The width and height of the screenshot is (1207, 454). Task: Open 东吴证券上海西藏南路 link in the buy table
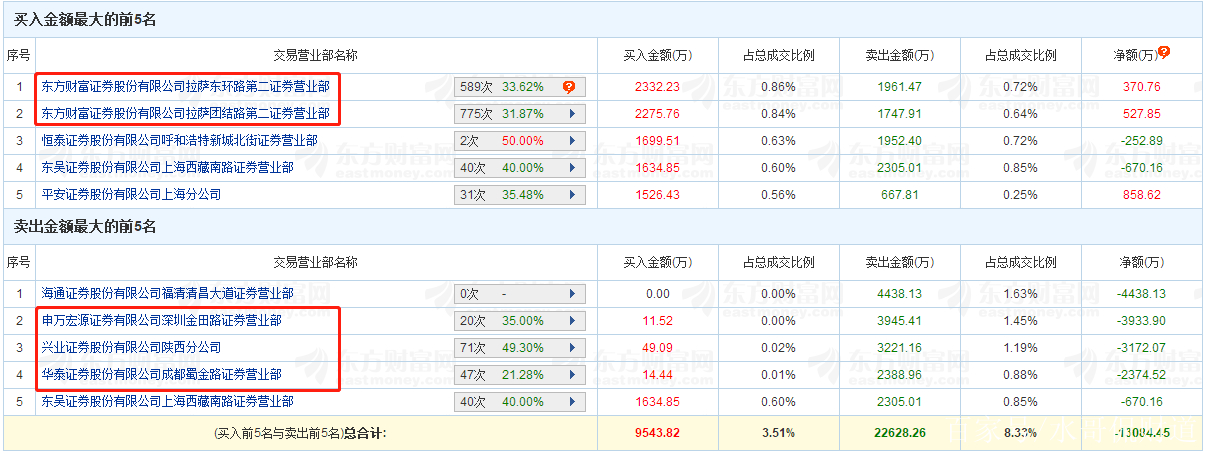[x=167, y=167]
